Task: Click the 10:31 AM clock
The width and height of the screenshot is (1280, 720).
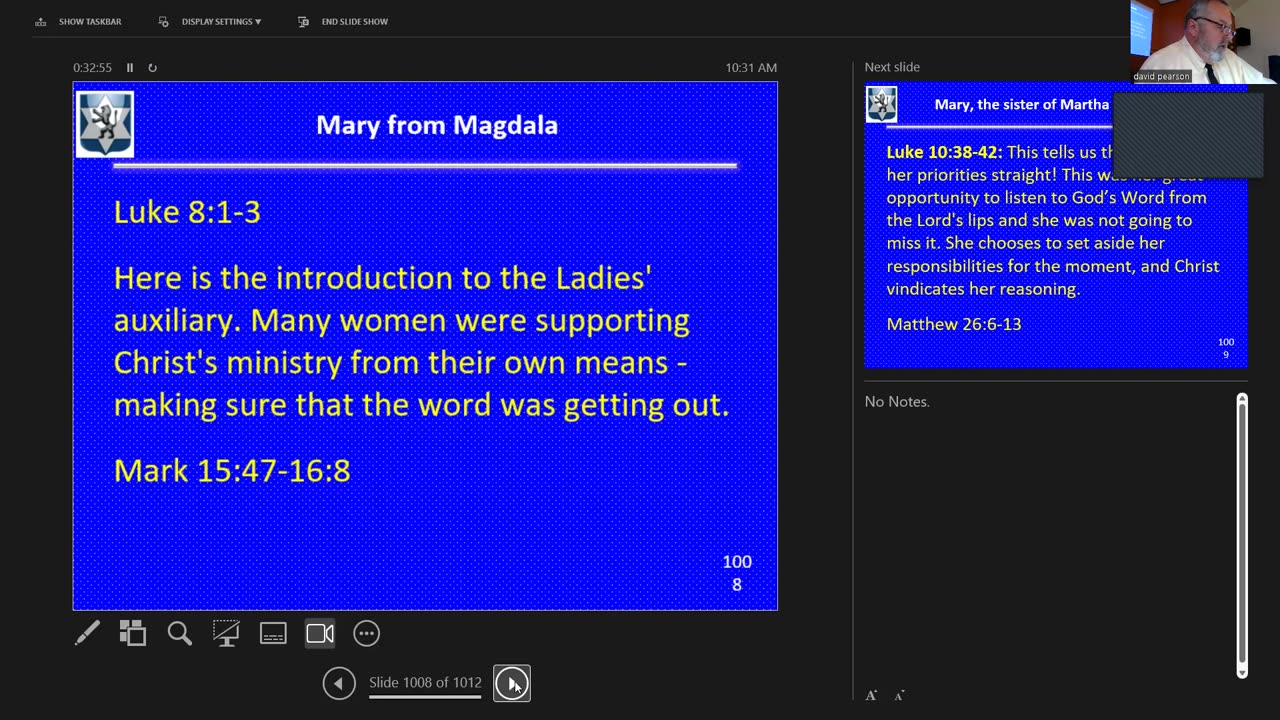Action: [751, 68]
